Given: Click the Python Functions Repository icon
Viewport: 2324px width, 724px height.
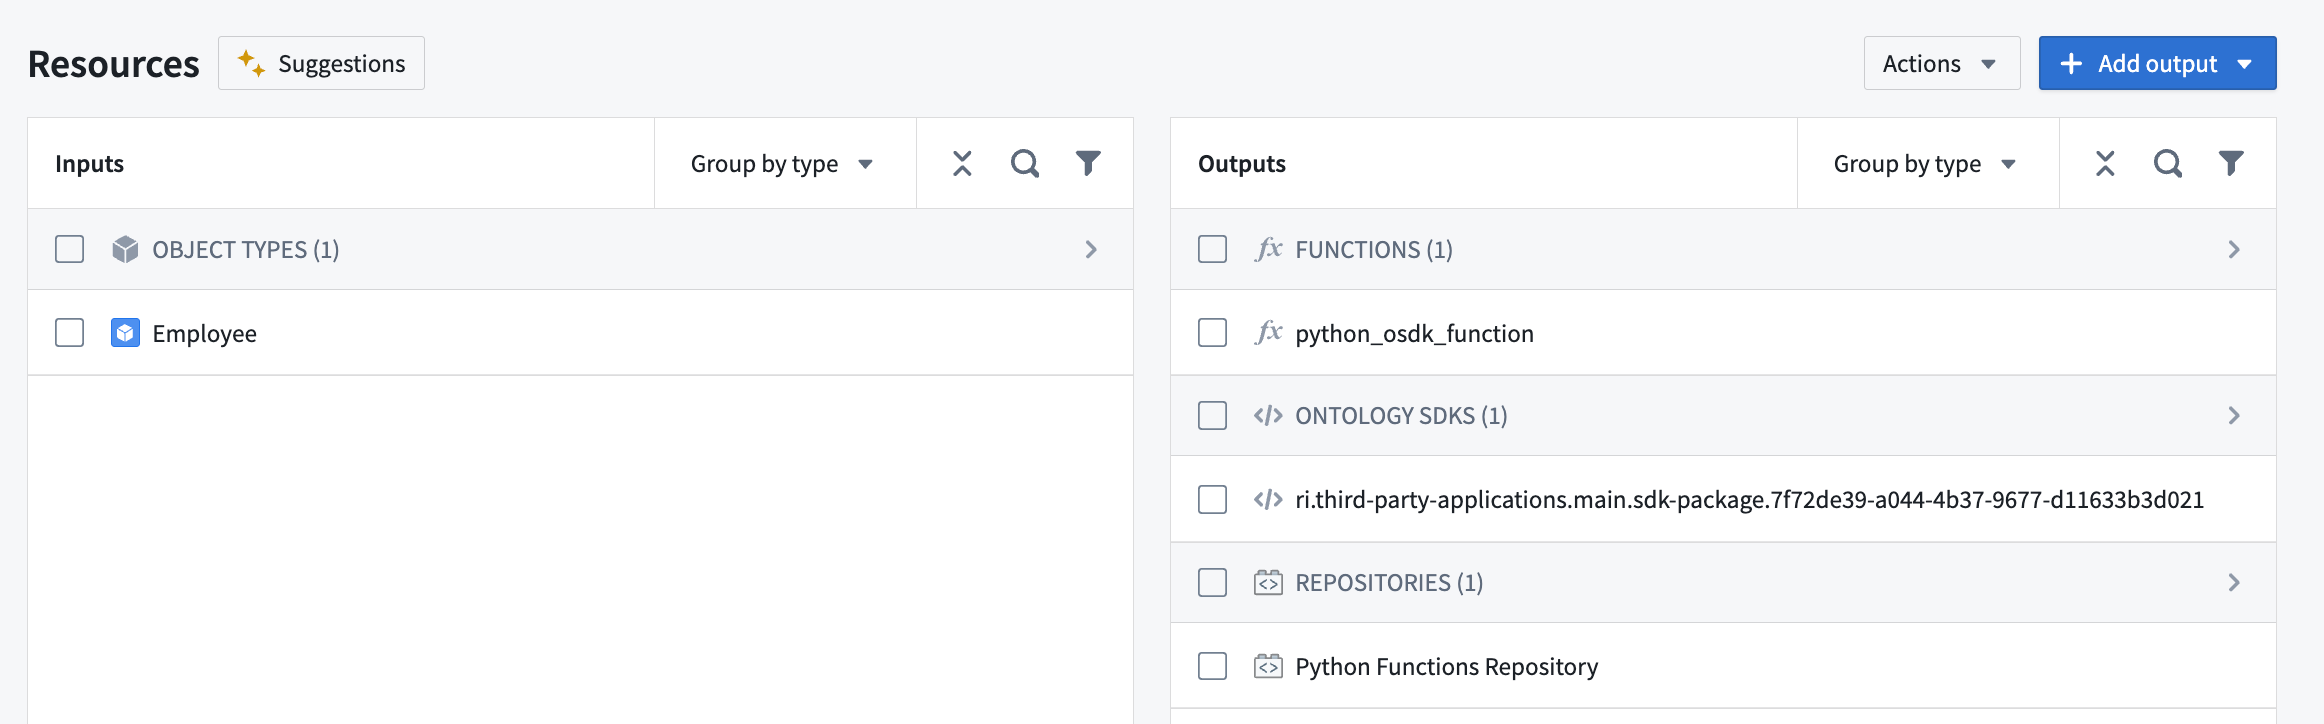Looking at the screenshot, I should coord(1268,666).
